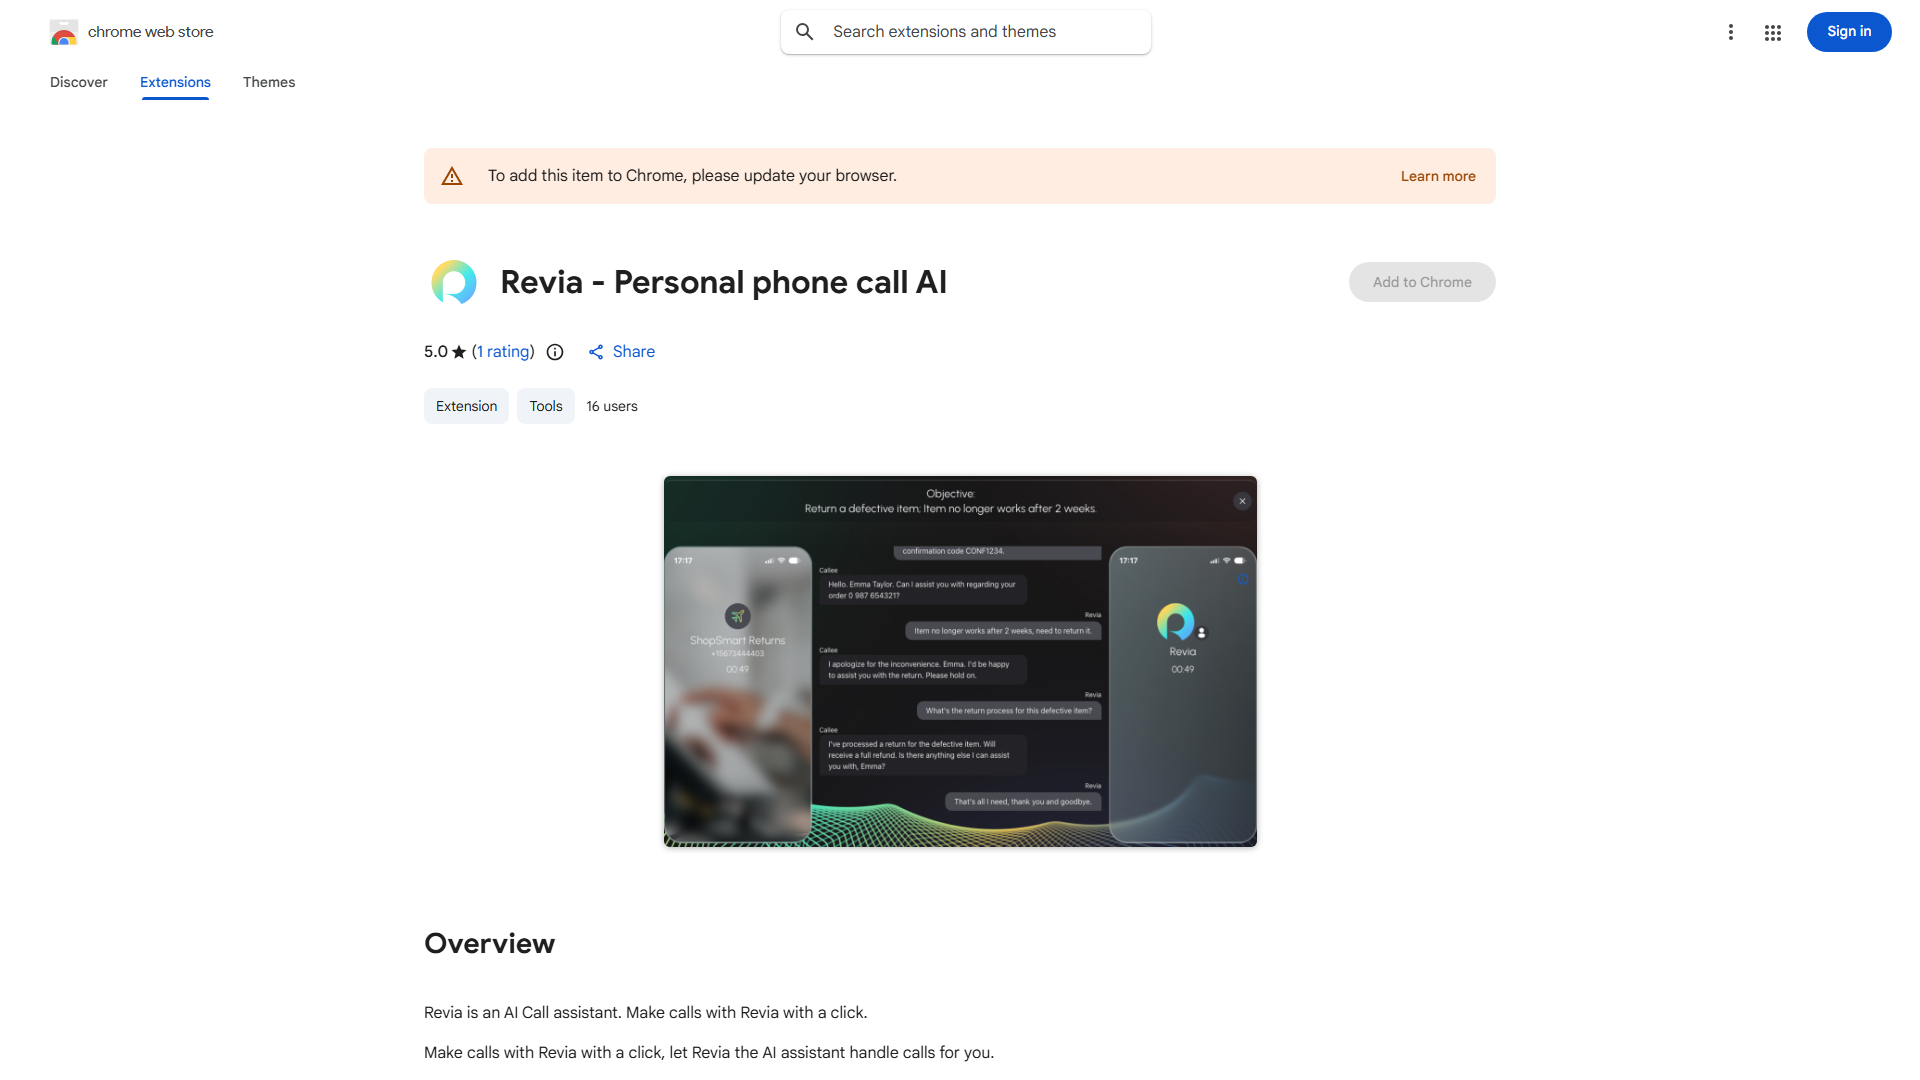Close the screenshot preview with X icon

(x=1242, y=501)
